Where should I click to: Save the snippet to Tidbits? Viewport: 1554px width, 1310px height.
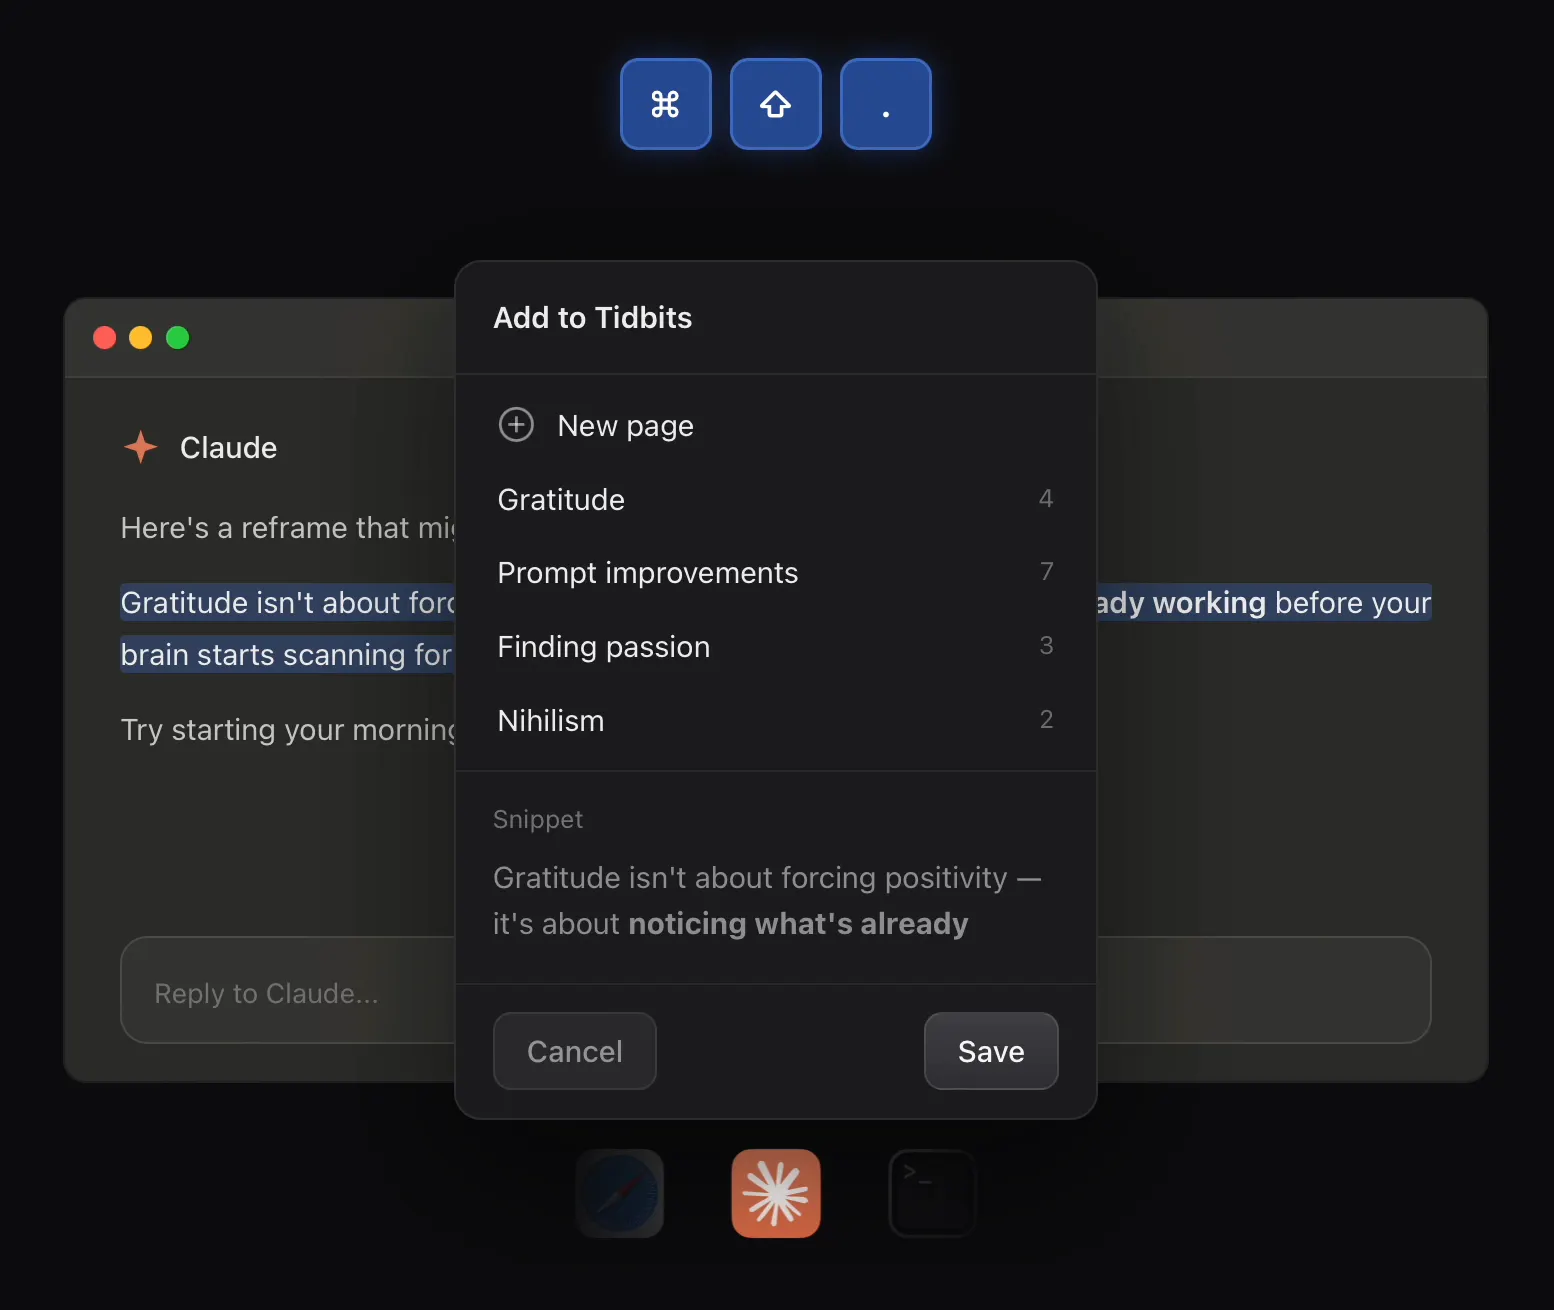[x=991, y=1051]
